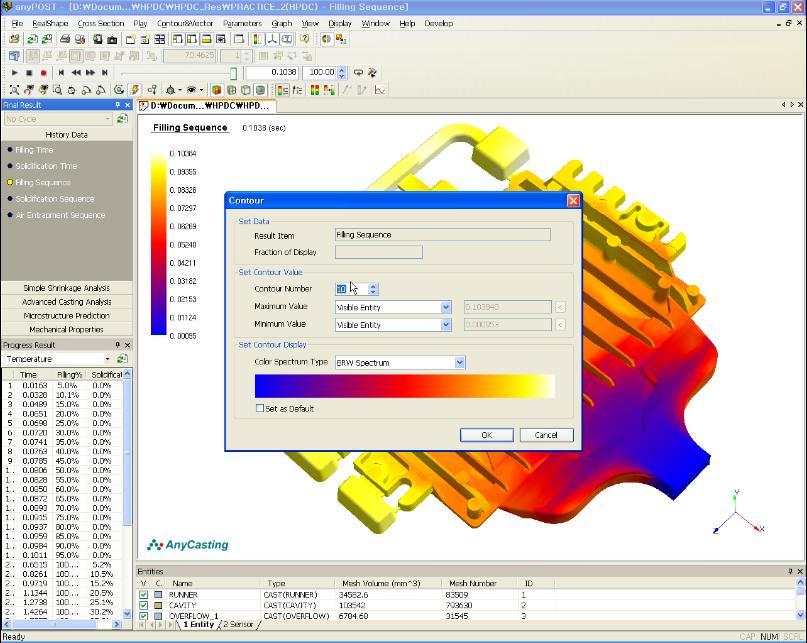Jump to the first animation frame
The image size is (807, 643).
pos(61,73)
